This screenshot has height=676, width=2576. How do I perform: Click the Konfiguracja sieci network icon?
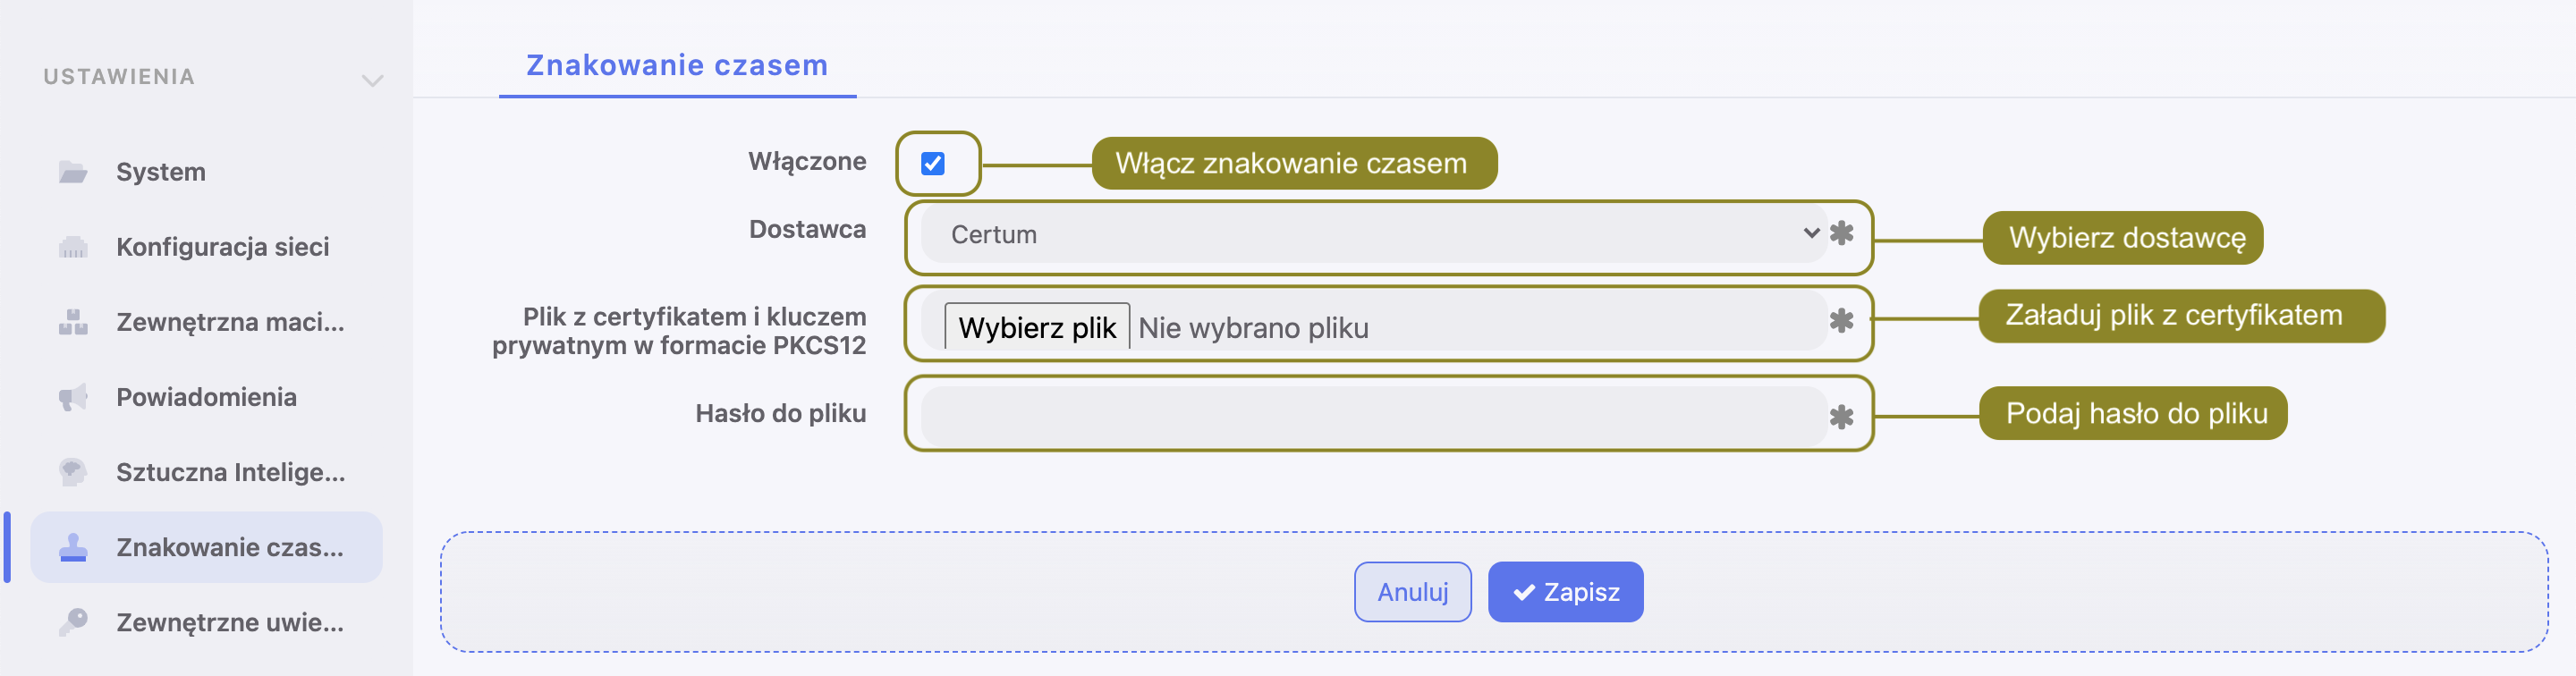coord(73,247)
